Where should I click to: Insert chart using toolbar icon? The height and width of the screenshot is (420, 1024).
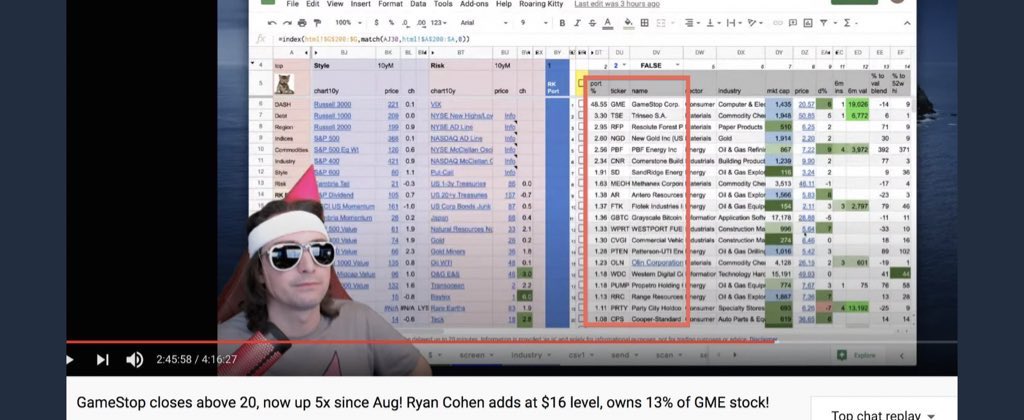pos(808,23)
